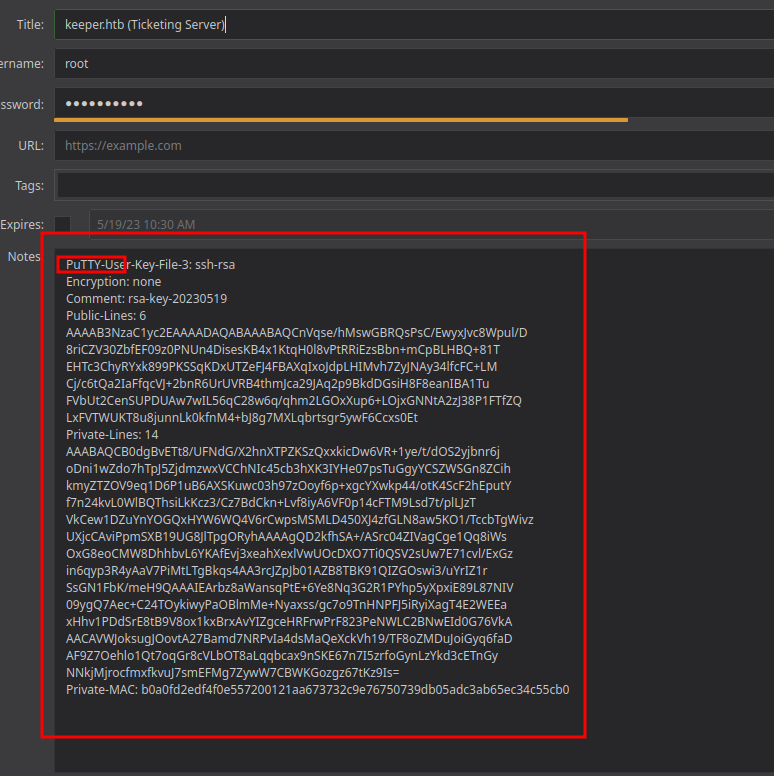This screenshot has width=774, height=776.
Task: Click the key line starting AAABAQCB0dgBvETt8
Action: pos(283,451)
